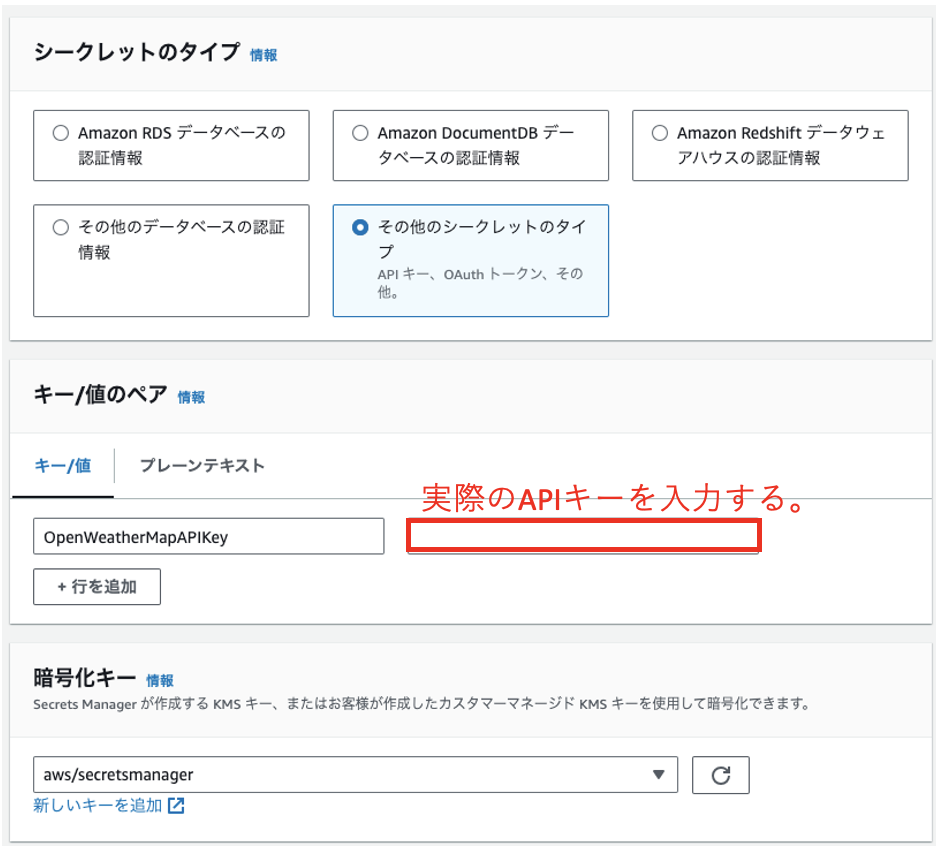Click the dropdown arrow in the aws/secretsmanager selector

click(x=657, y=775)
